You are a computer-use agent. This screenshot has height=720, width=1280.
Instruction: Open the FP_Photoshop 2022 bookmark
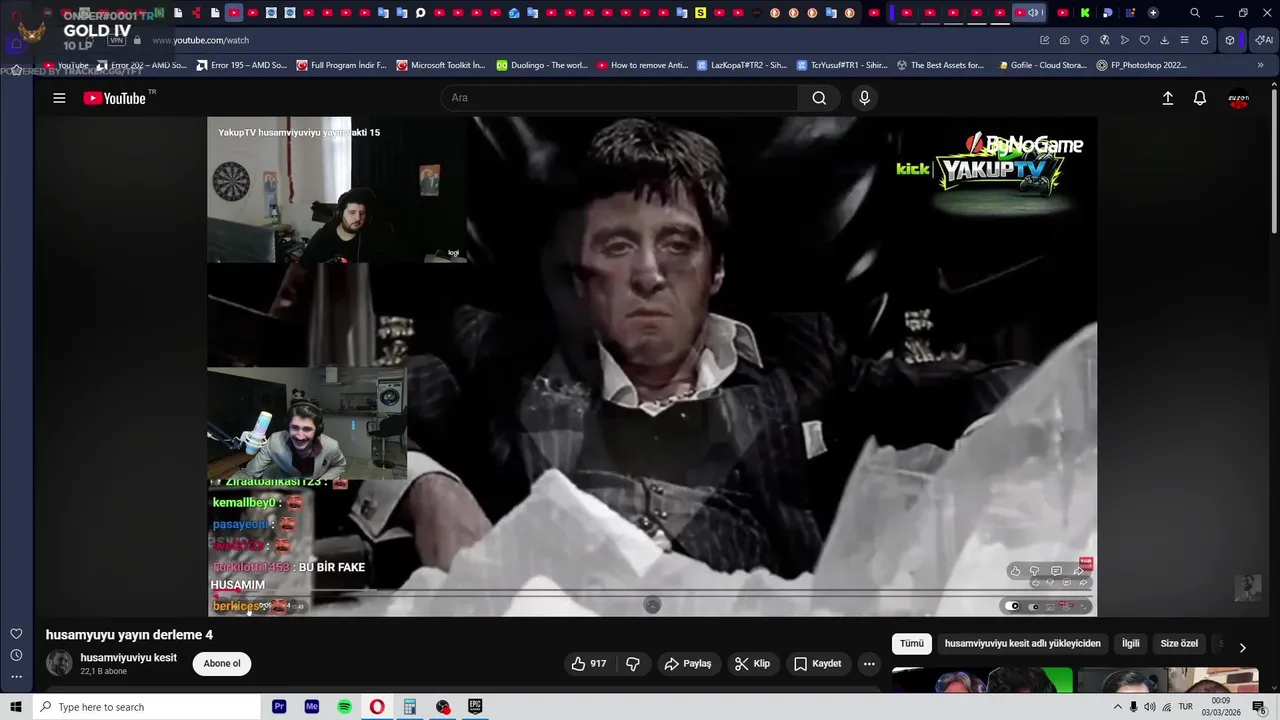[1142, 65]
